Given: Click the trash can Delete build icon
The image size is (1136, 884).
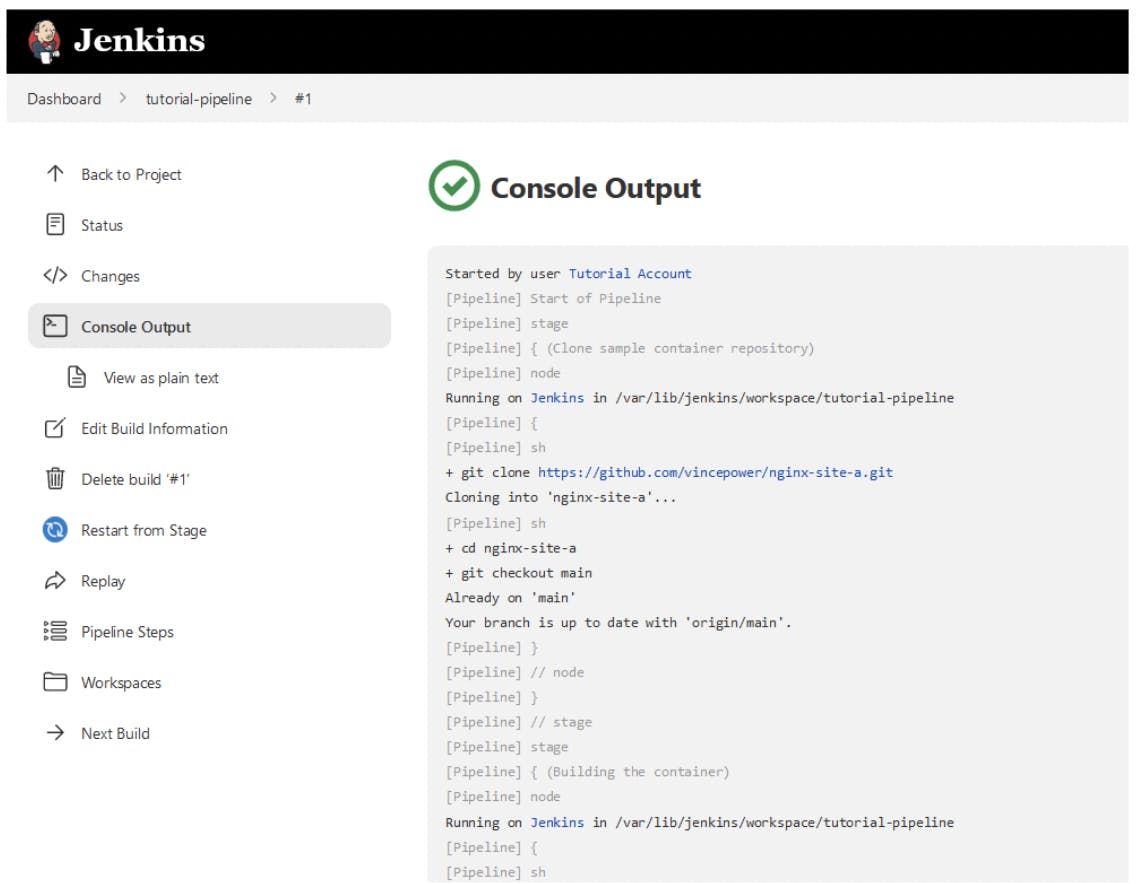Looking at the screenshot, I should tap(55, 478).
